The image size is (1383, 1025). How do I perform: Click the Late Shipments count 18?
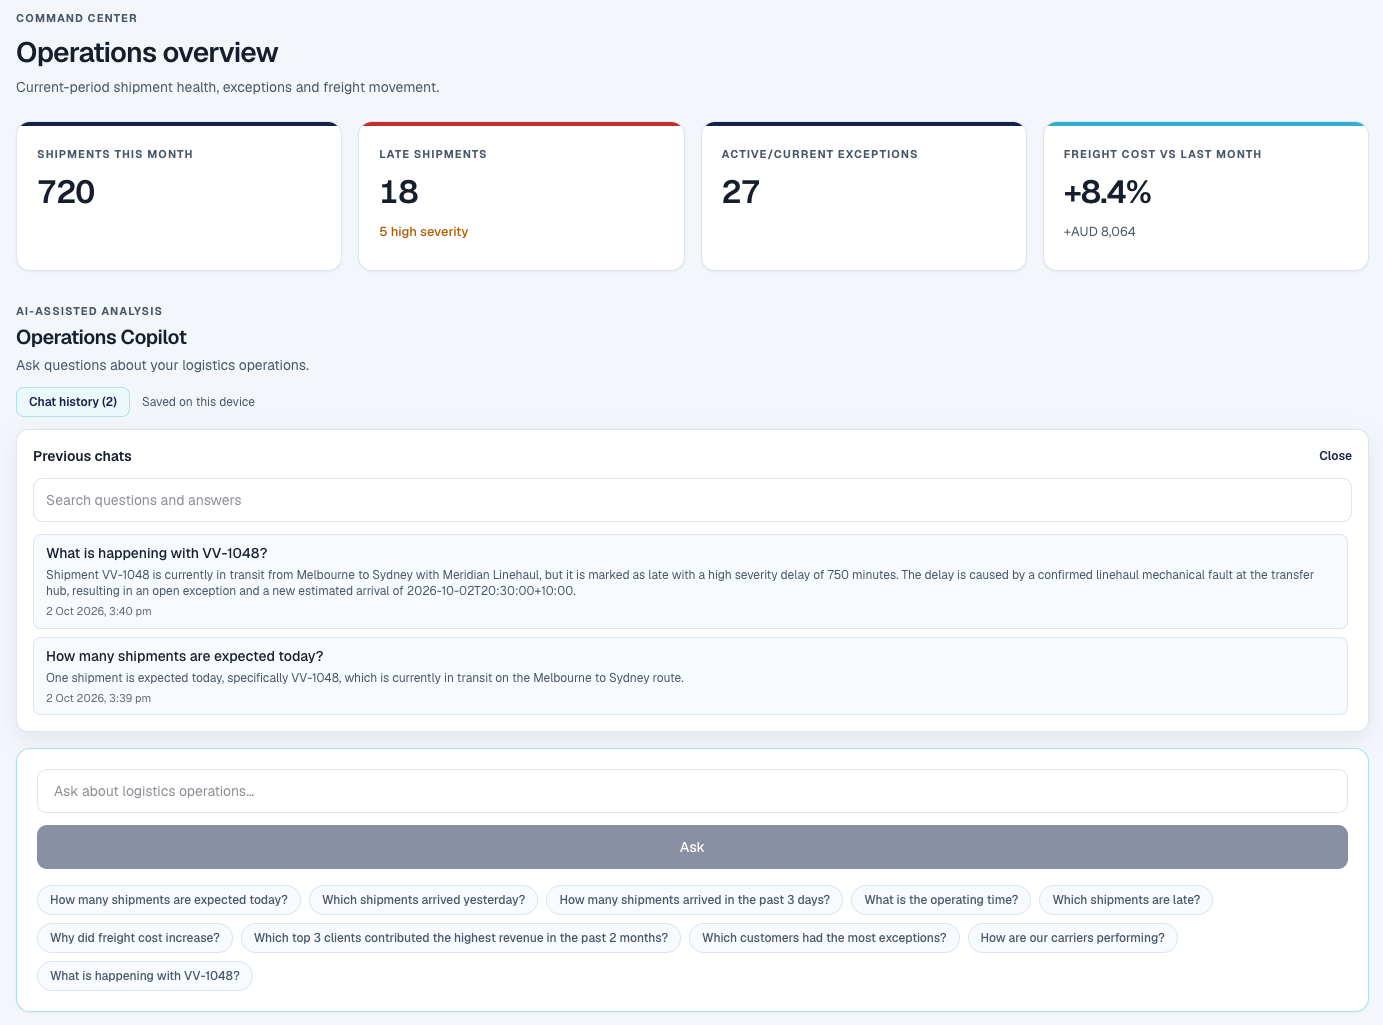pos(399,192)
